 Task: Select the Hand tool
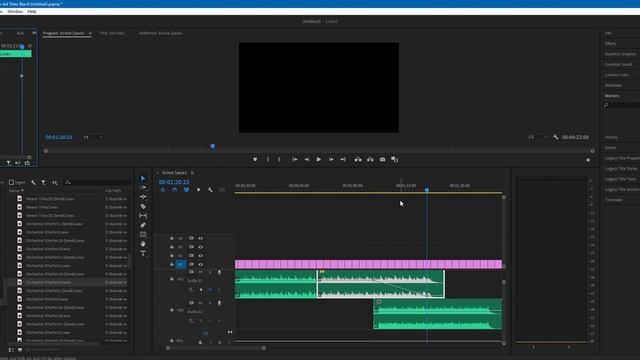(x=143, y=244)
